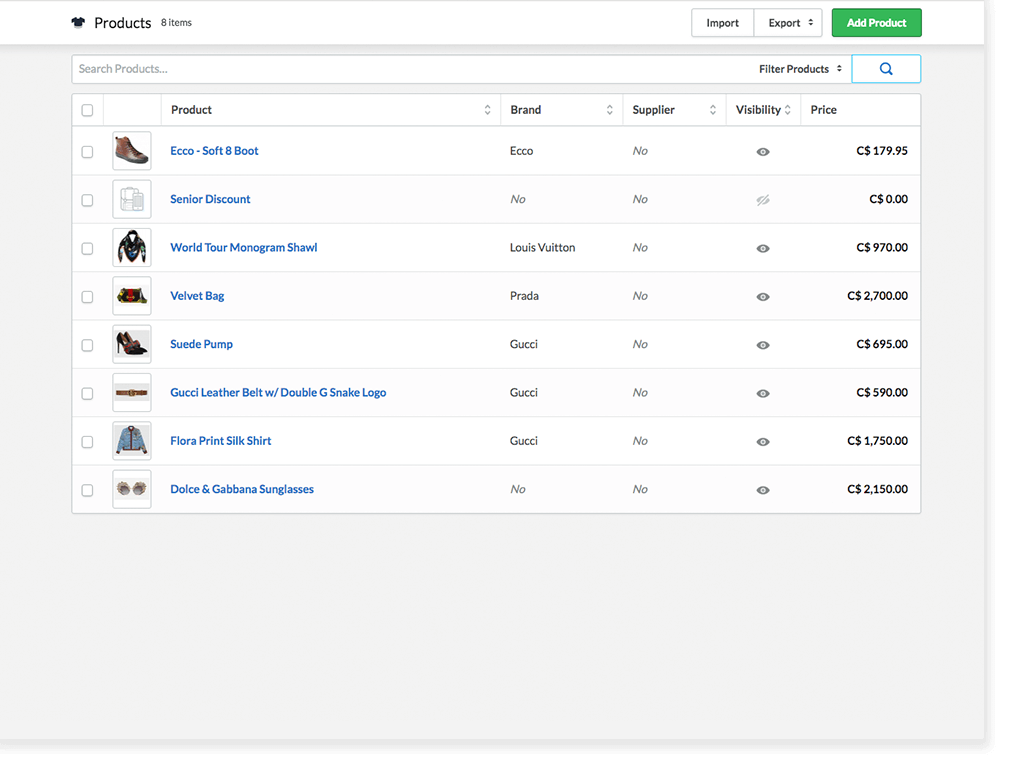1024x768 pixels.
Task: Check the Flora Print Silk Shirt checkbox
Action: click(x=88, y=442)
